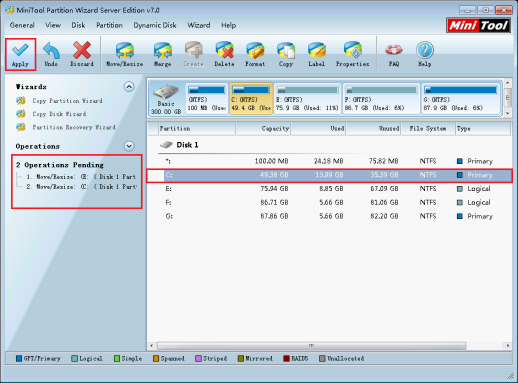Open the Wizard menu

coord(199,25)
